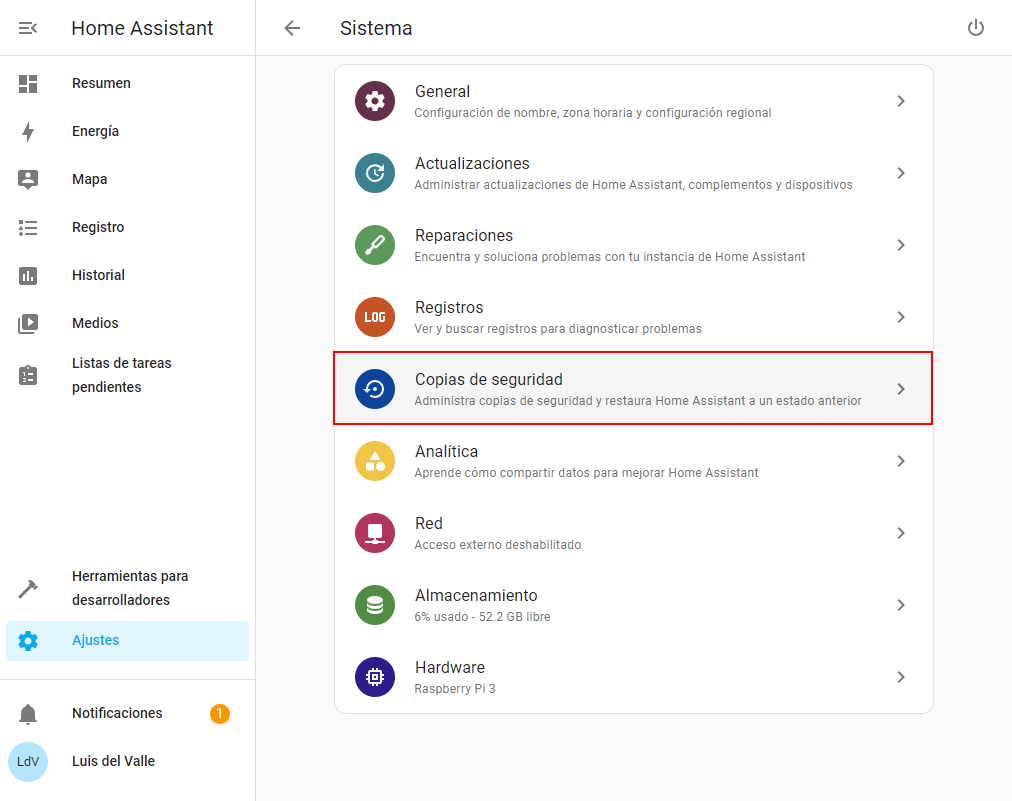Open the Luis del Valle profile
Image resolution: width=1012 pixels, height=801 pixels.
(127, 762)
